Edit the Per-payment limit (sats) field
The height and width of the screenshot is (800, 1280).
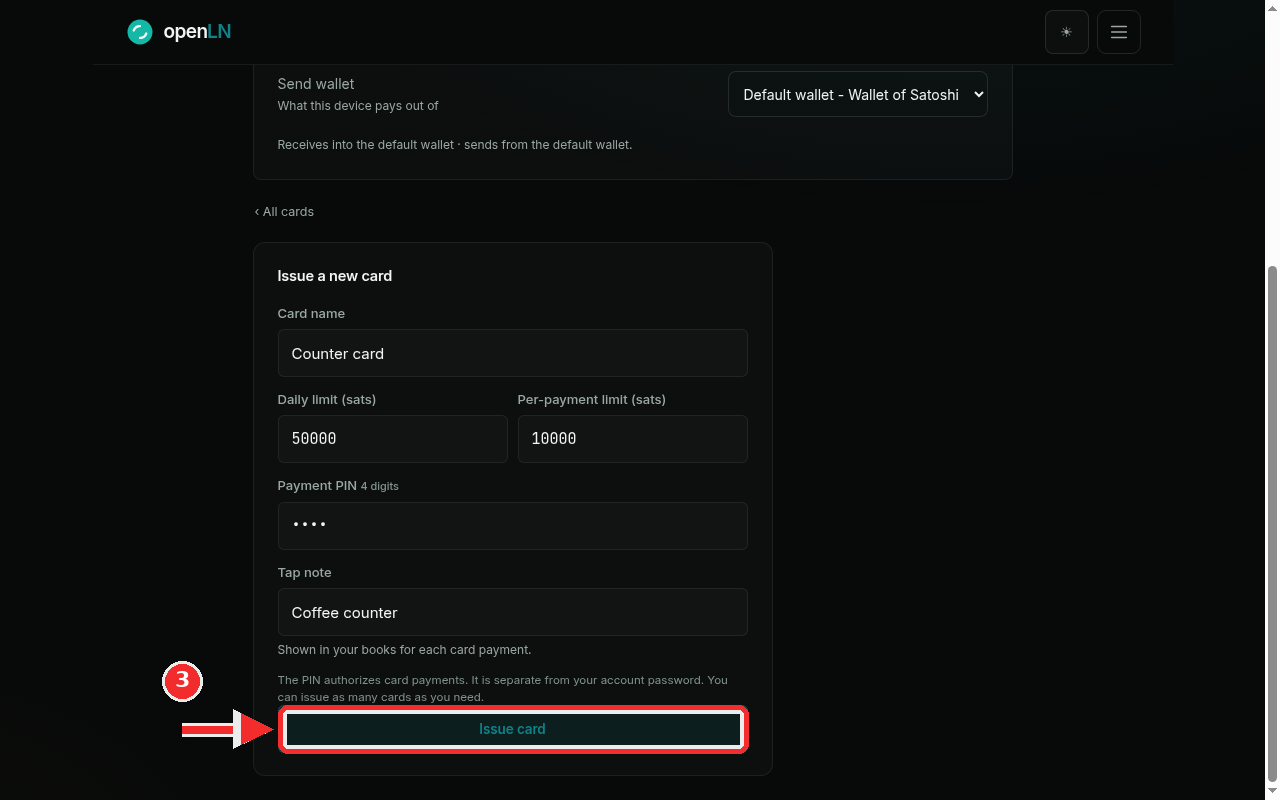633,439
